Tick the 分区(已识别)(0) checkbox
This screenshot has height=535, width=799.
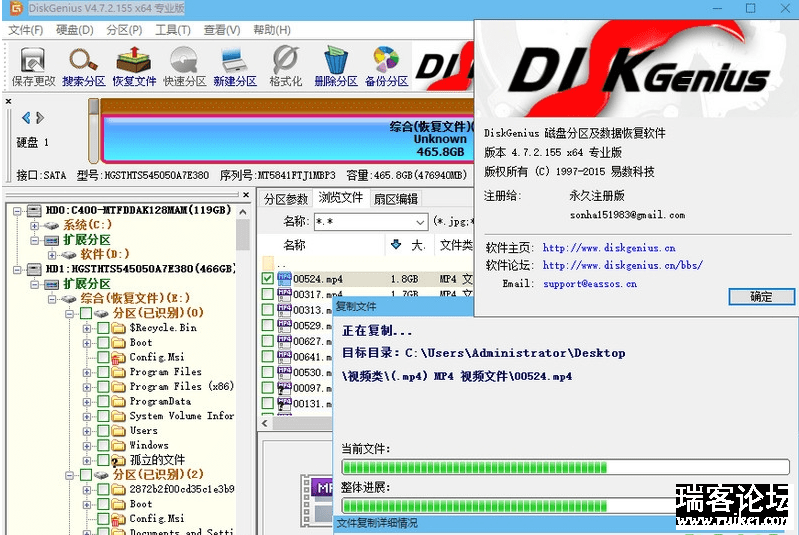(86, 313)
